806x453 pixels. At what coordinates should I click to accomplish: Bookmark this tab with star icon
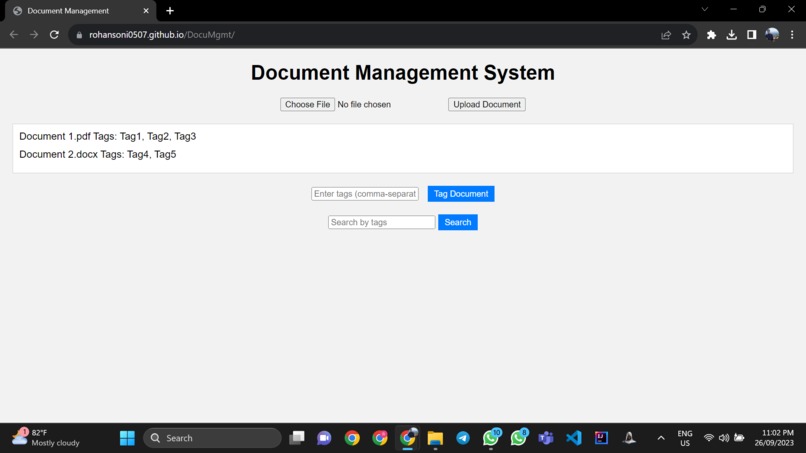[686, 35]
